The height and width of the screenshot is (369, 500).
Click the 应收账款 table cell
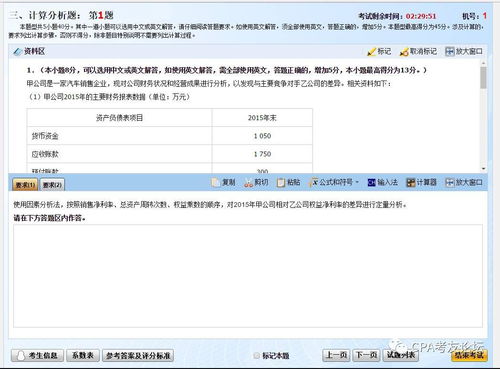119,154
